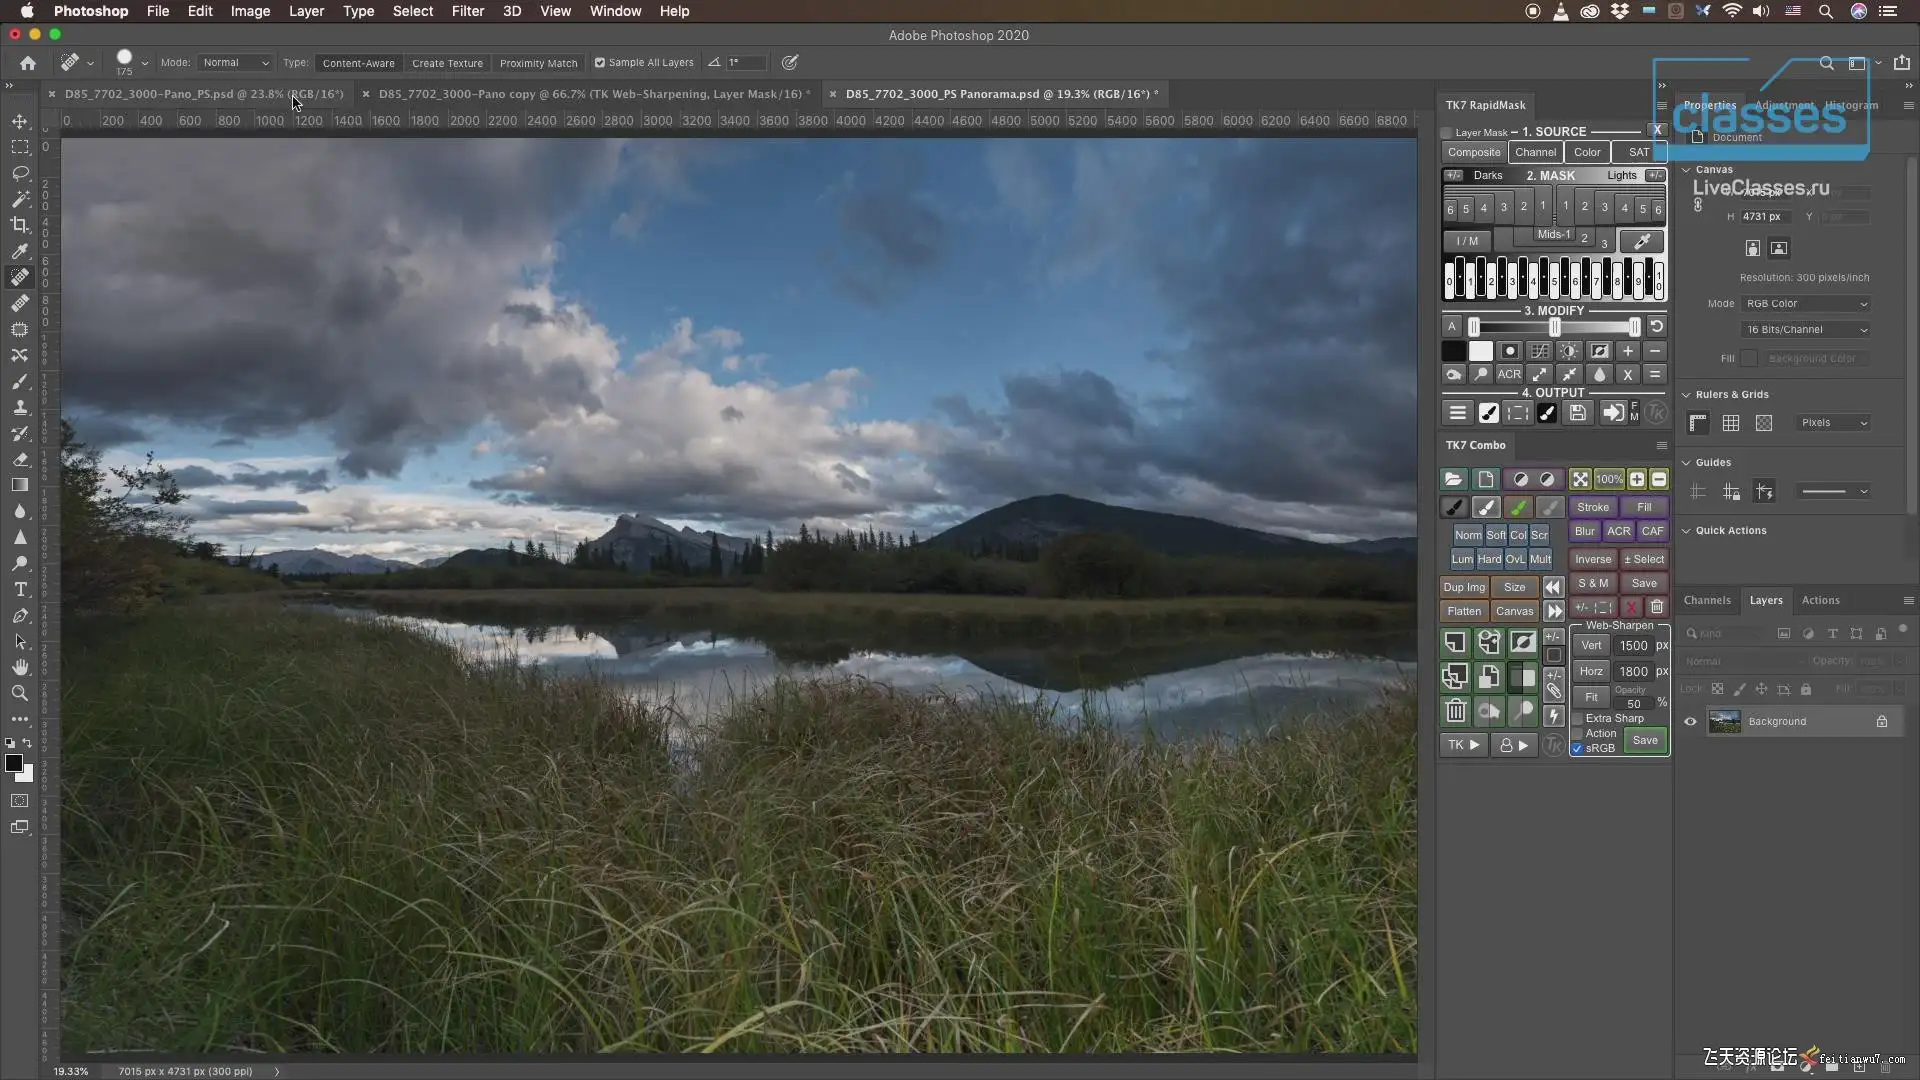Screen dimensions: 1920x1080
Task: Click the Content-Aware type button
Action: 358,63
